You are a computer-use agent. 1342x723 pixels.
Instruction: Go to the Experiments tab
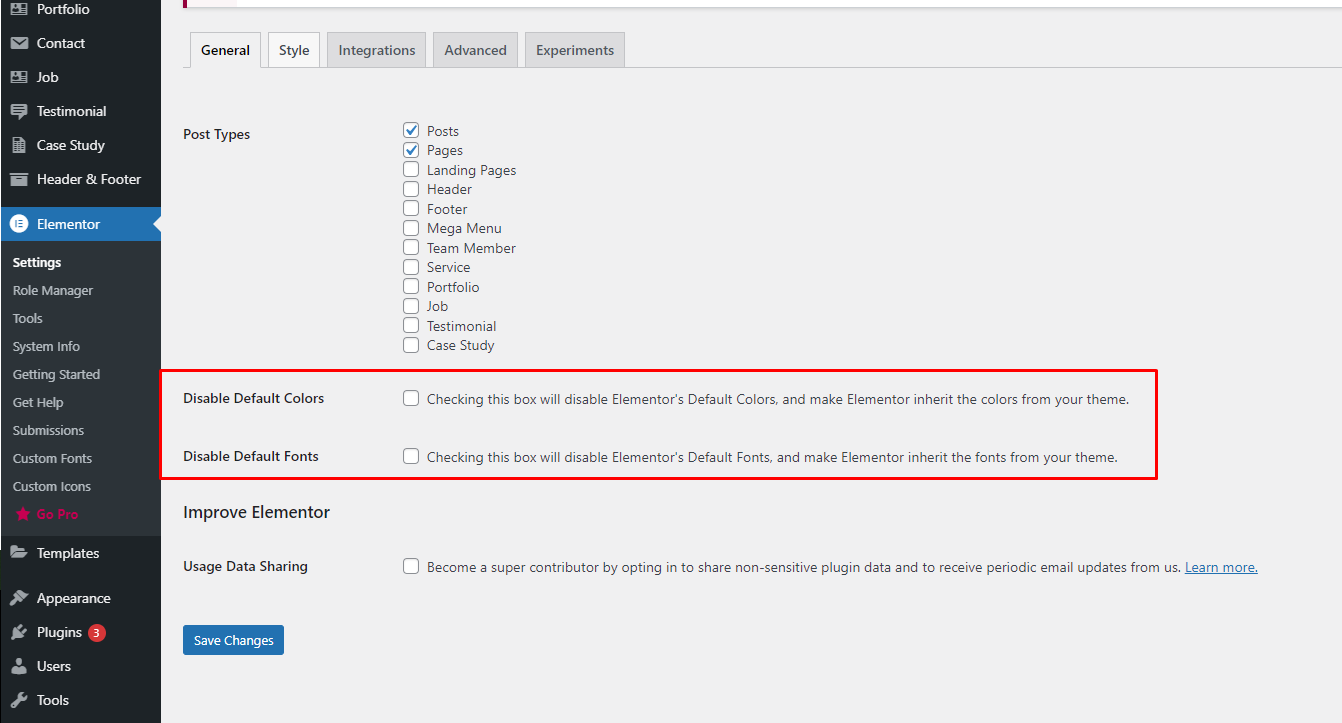[x=575, y=50]
